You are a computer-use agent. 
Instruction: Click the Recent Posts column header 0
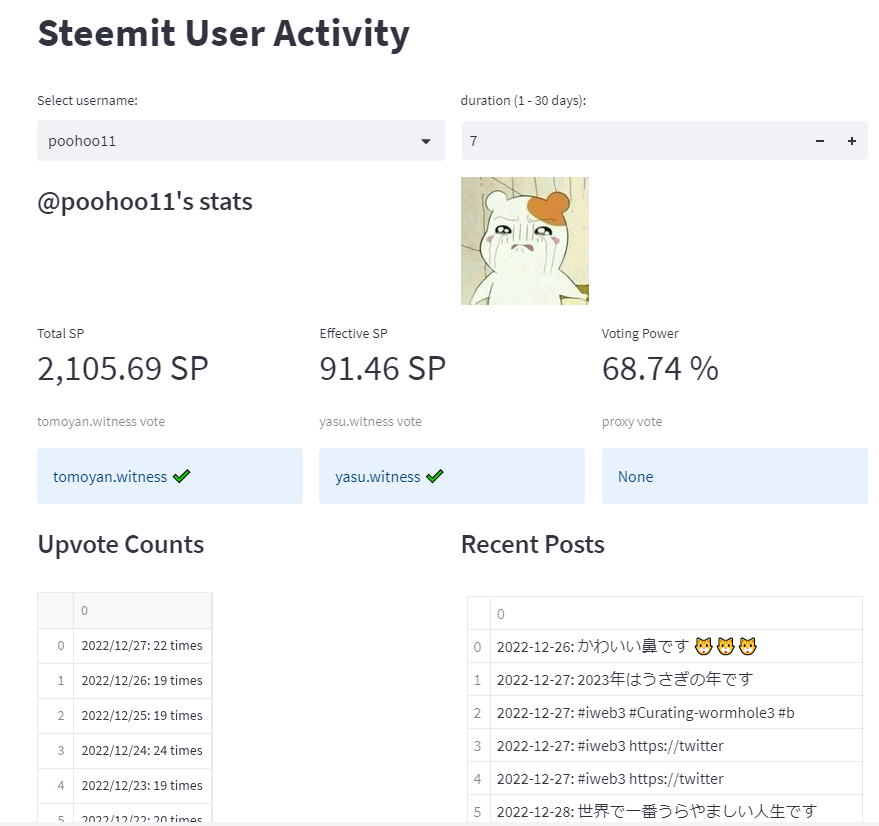[676, 614]
